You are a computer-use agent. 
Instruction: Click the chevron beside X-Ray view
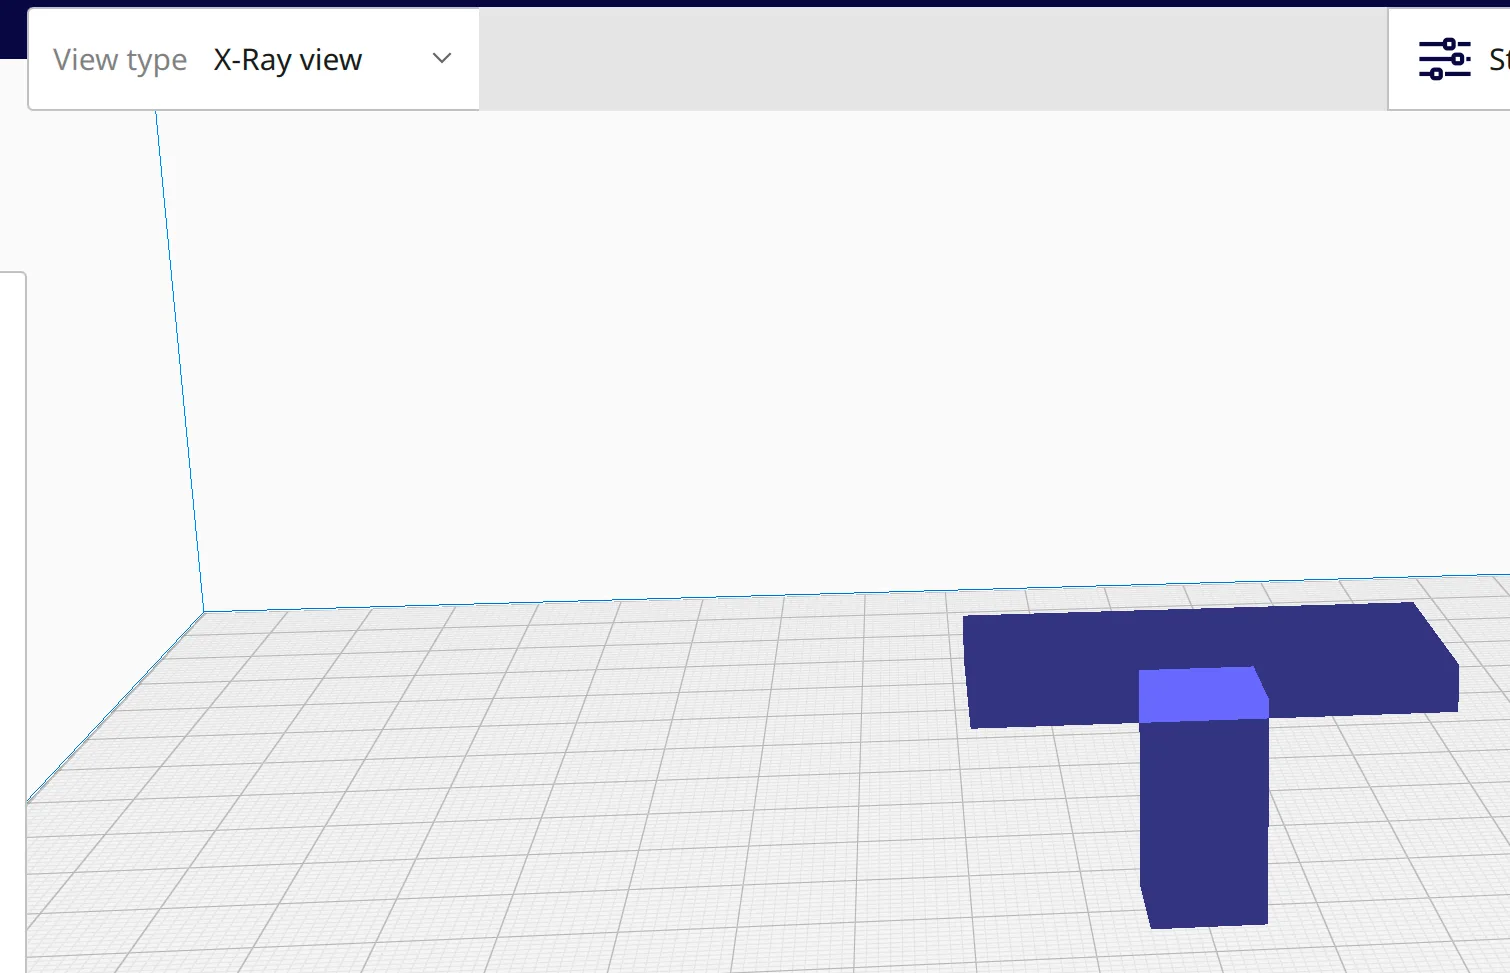(442, 59)
